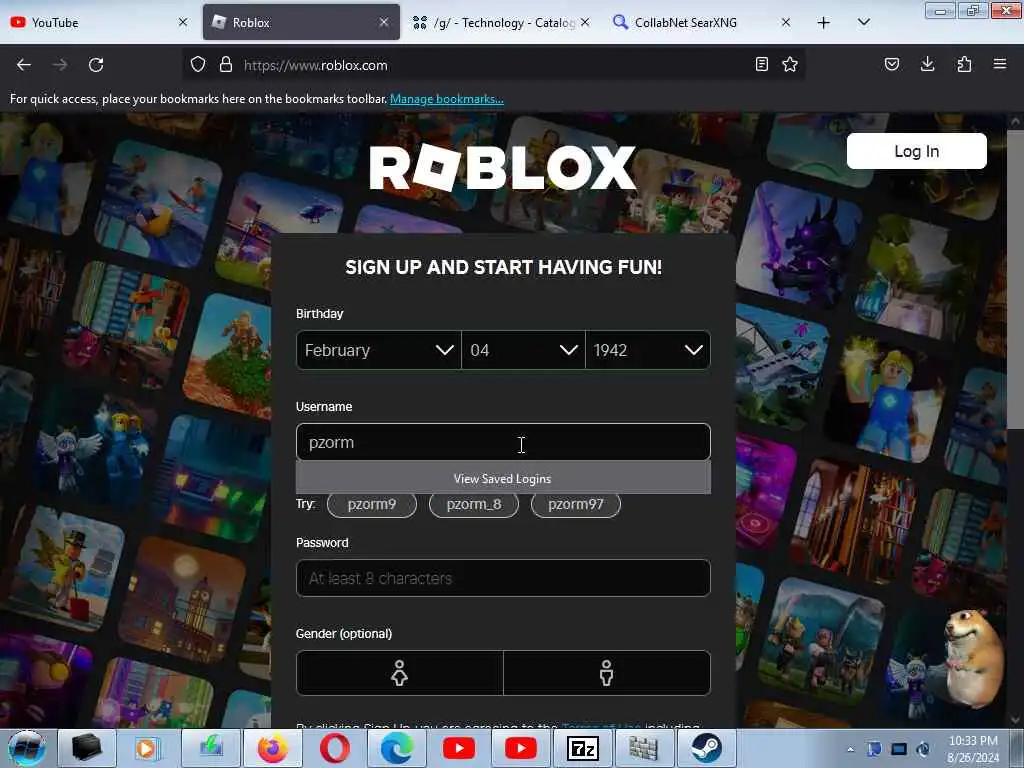
Task: Click the taskbar clock showing 10:33 PM
Action: coord(973,749)
